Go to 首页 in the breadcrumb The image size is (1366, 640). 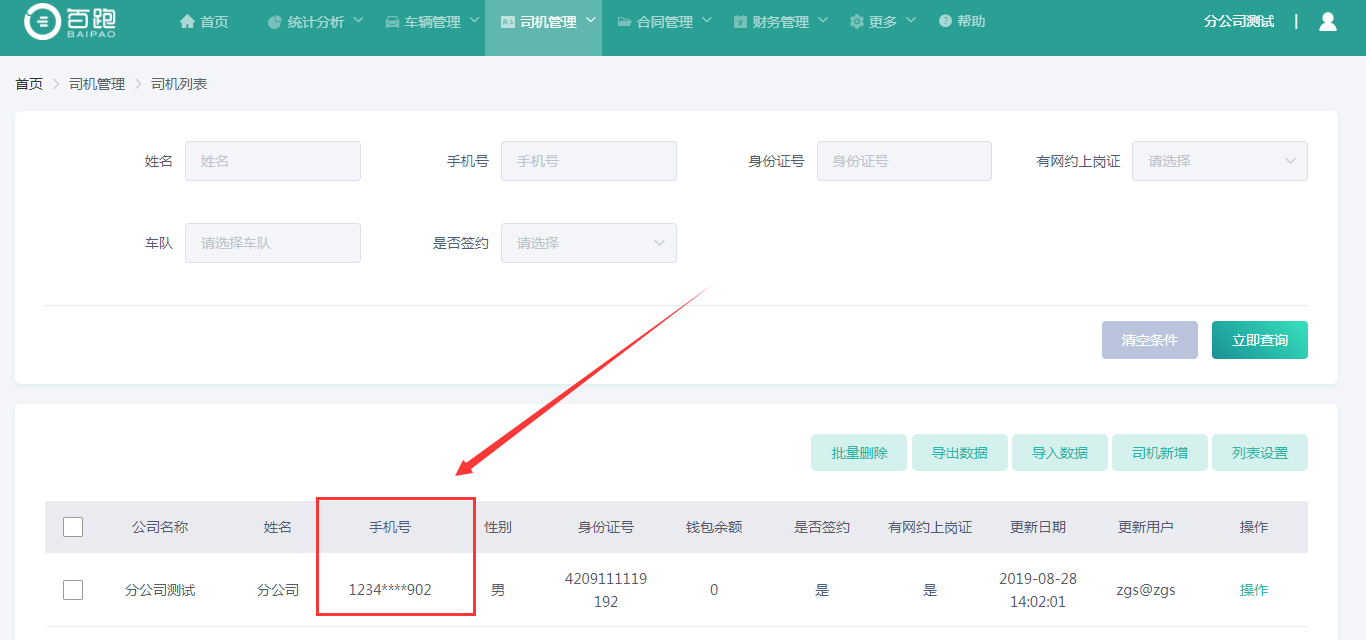point(29,84)
